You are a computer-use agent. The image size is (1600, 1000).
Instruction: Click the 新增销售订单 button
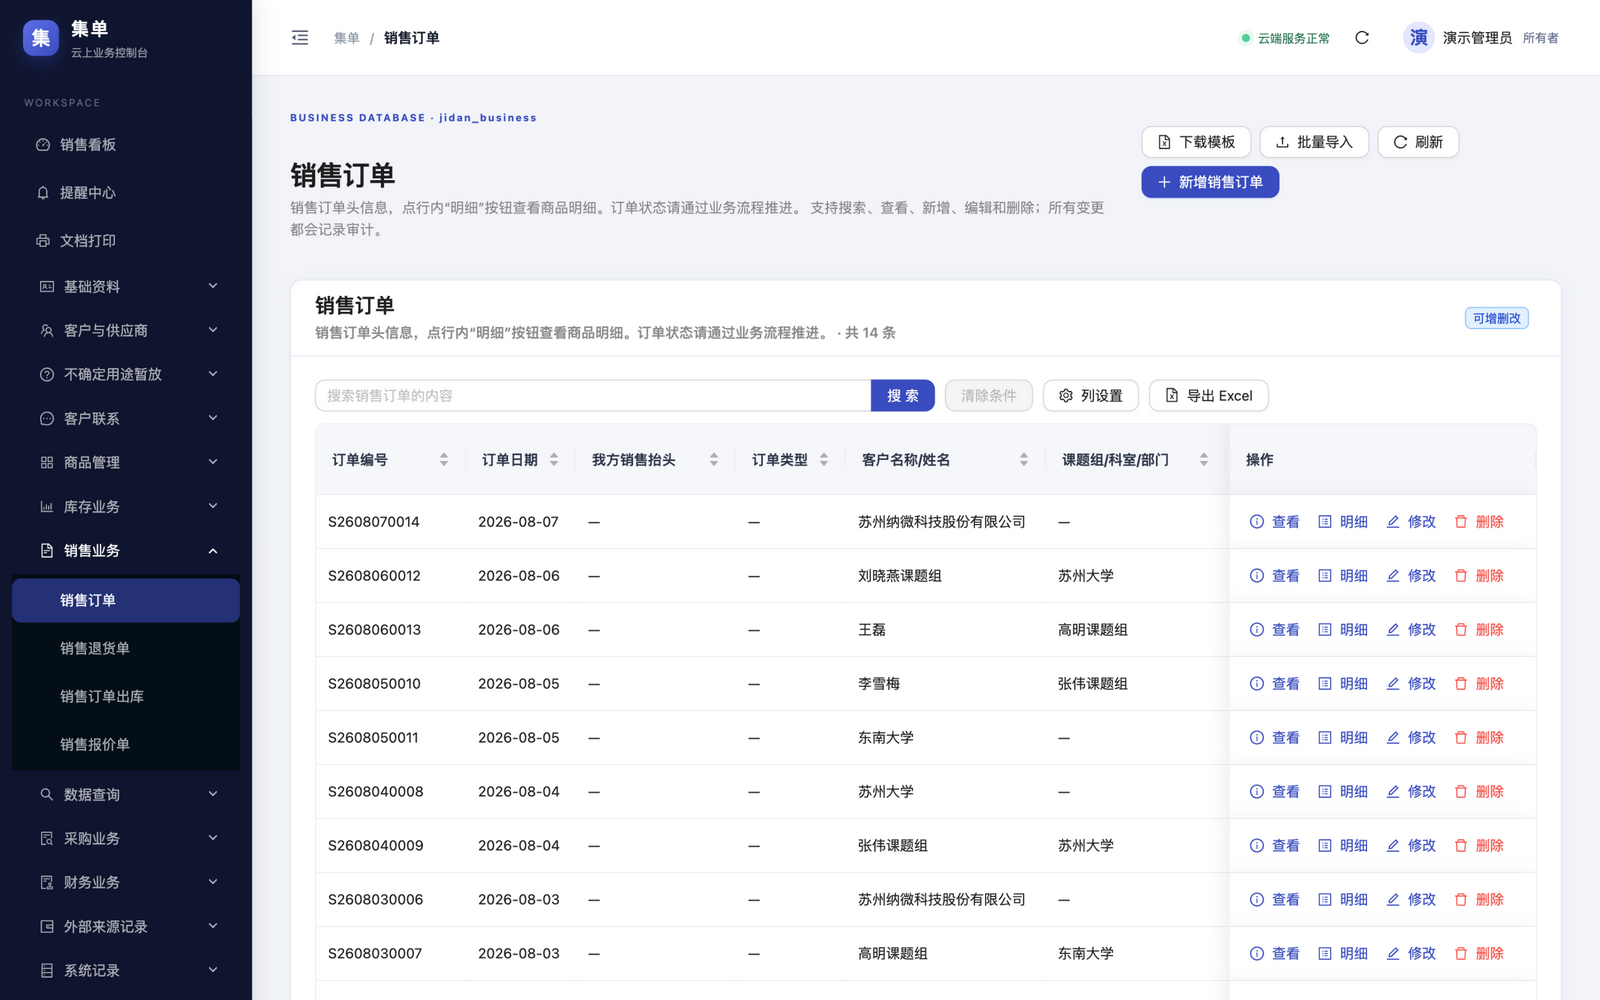pyautogui.click(x=1210, y=182)
